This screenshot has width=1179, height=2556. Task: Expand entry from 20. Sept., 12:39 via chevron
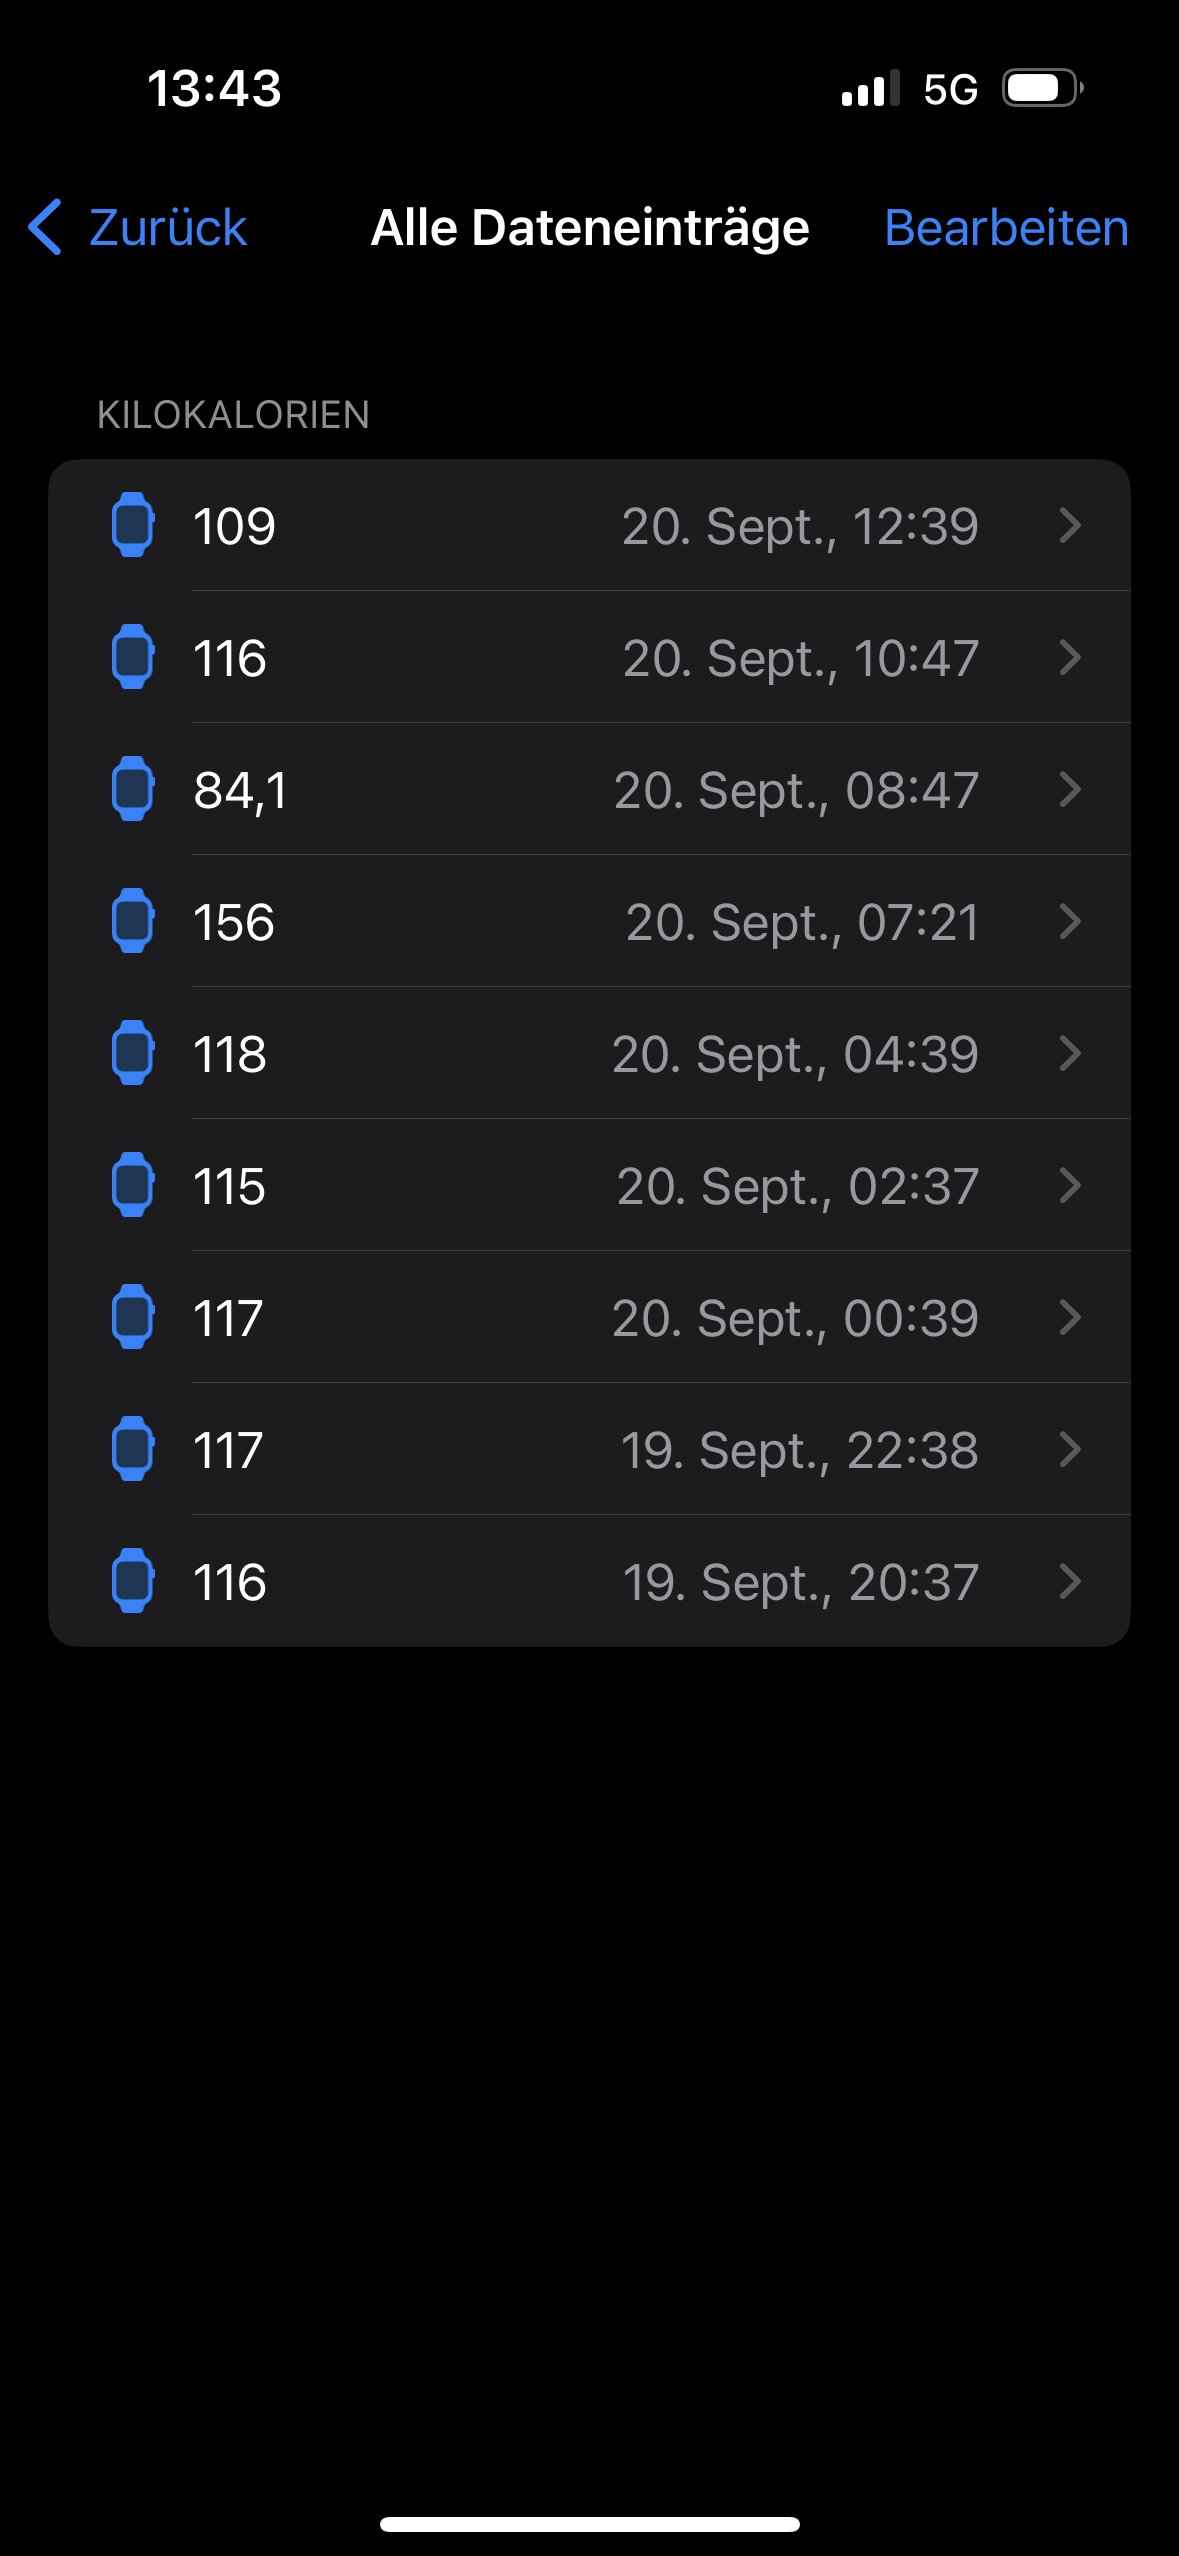1069,525
